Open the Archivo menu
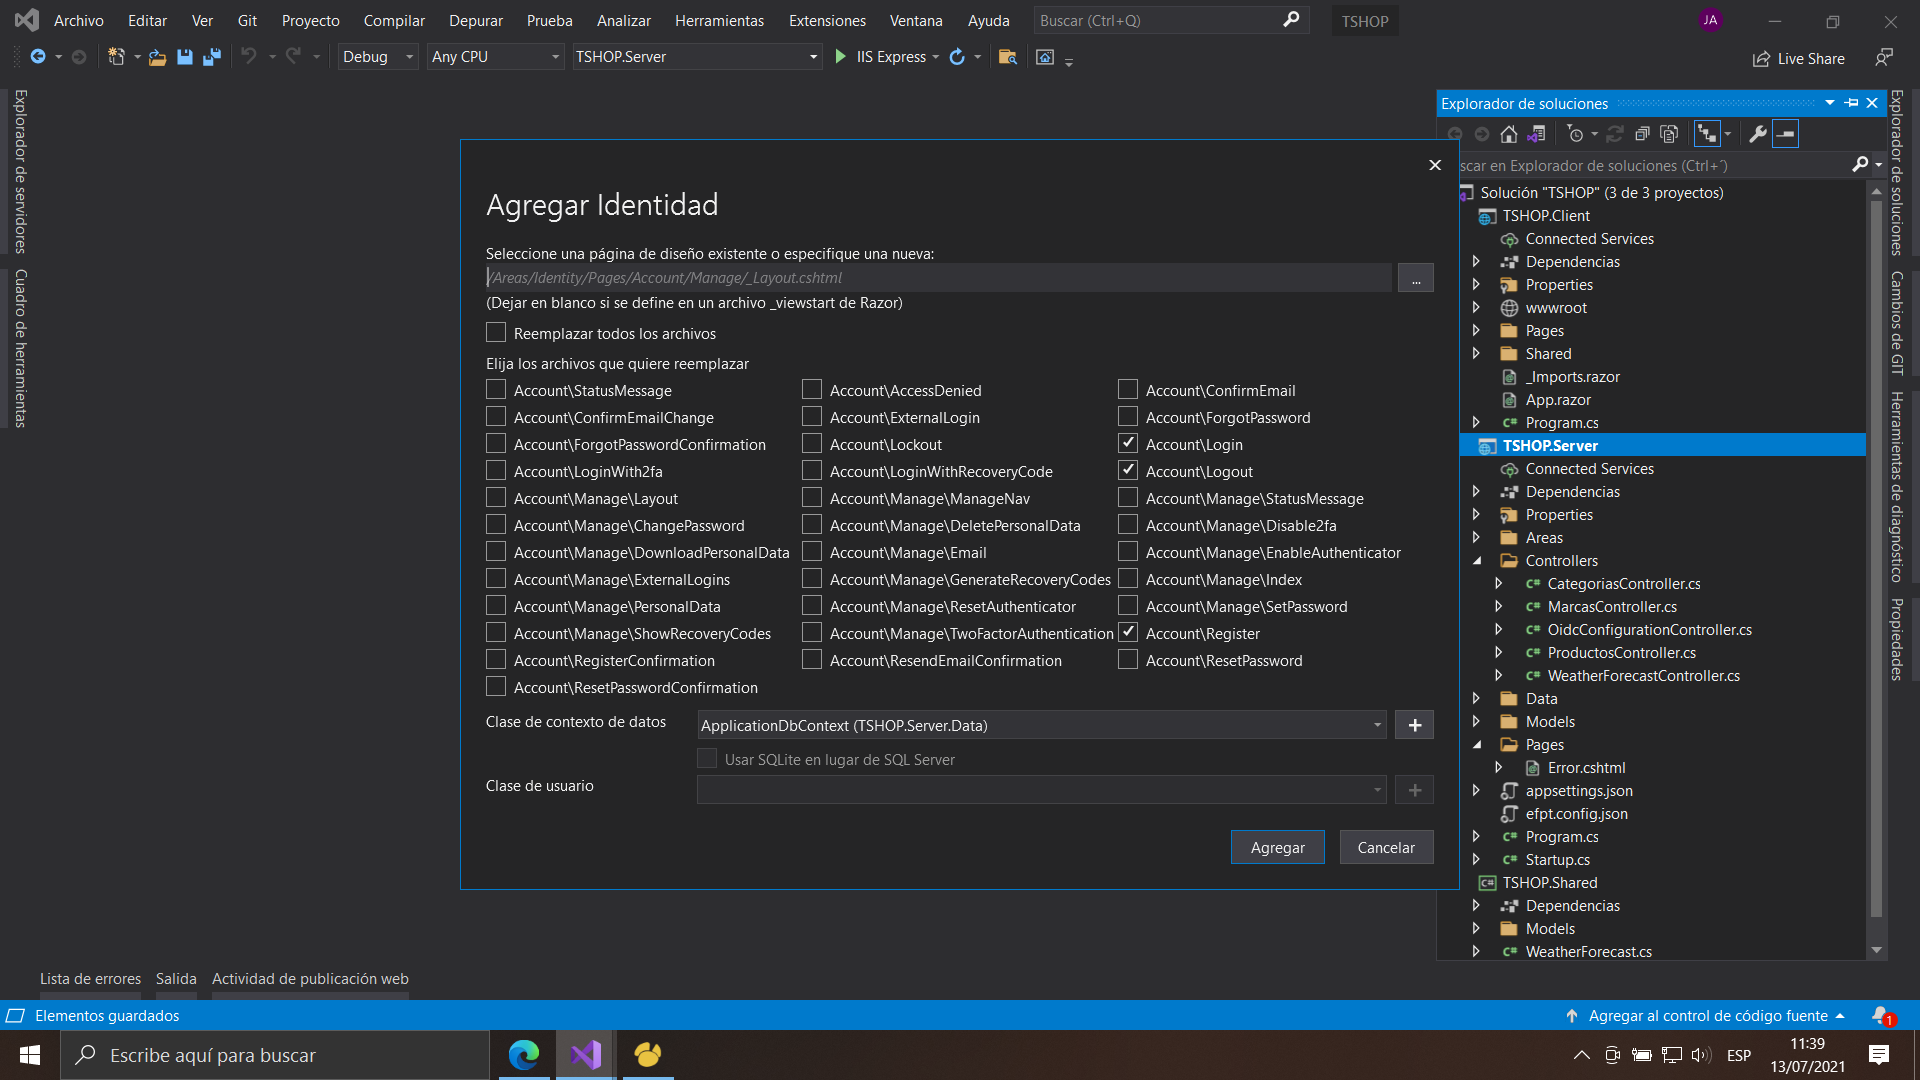 coord(79,20)
